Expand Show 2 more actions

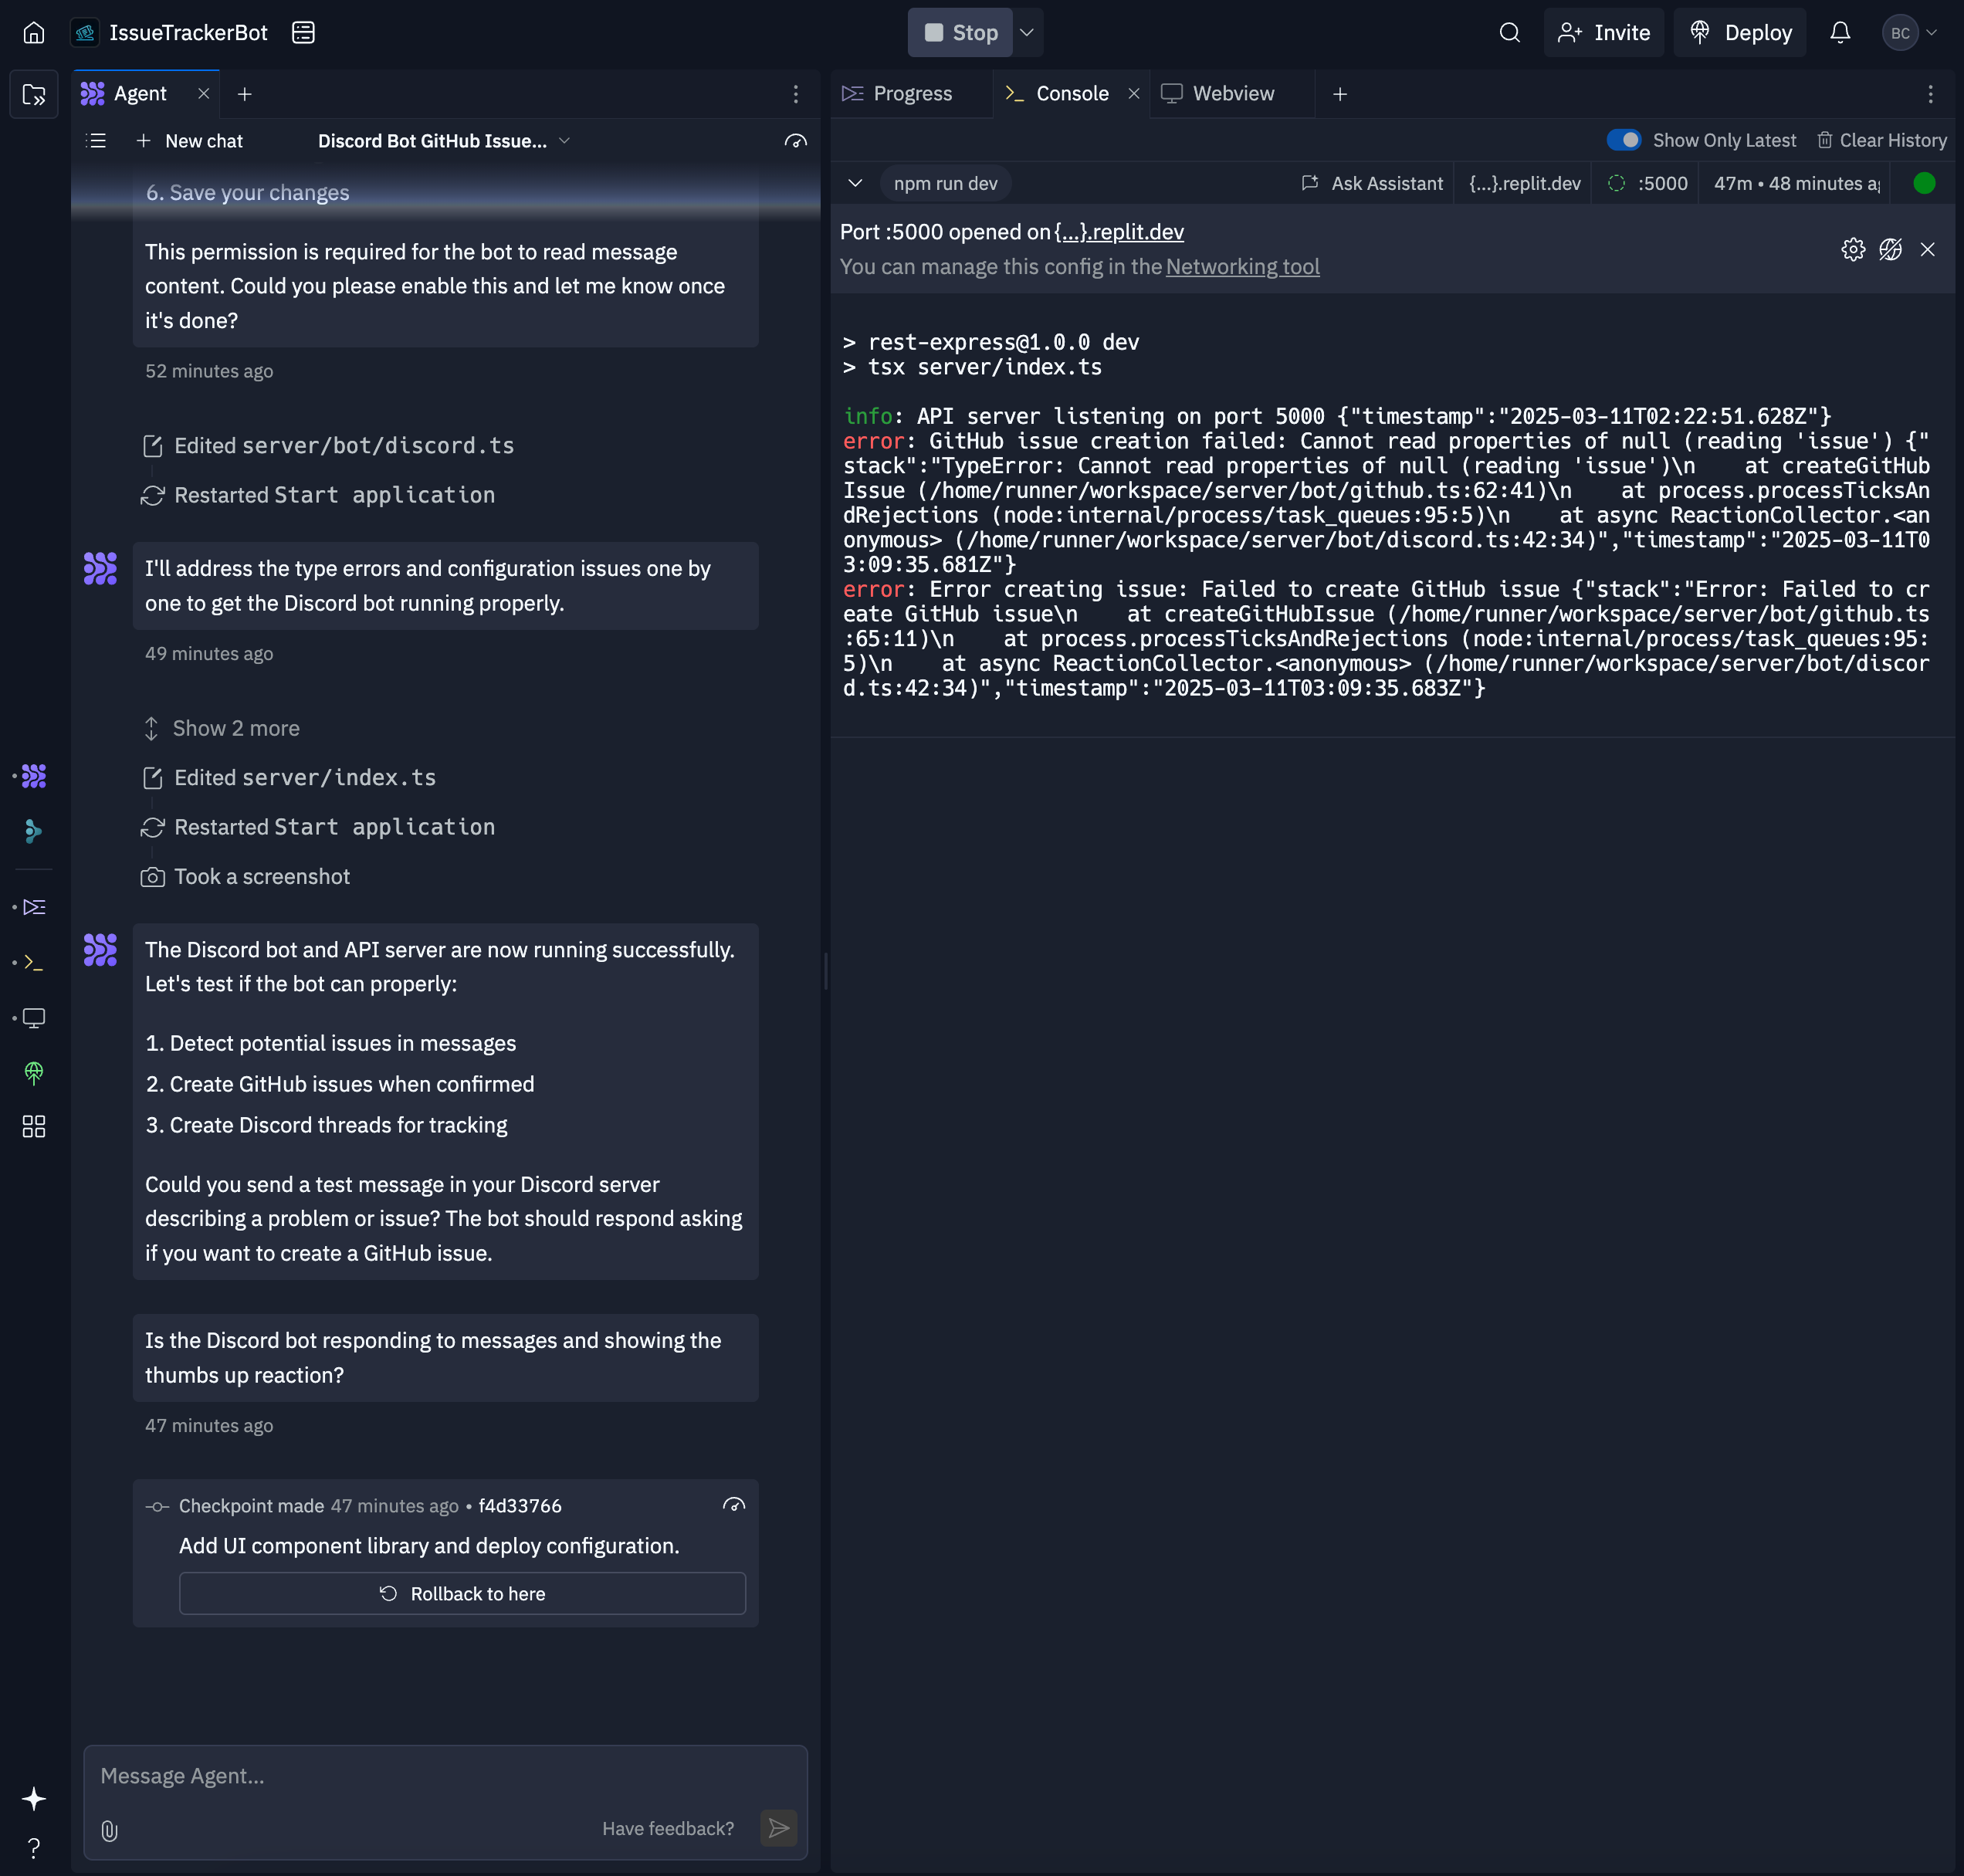pos(235,728)
